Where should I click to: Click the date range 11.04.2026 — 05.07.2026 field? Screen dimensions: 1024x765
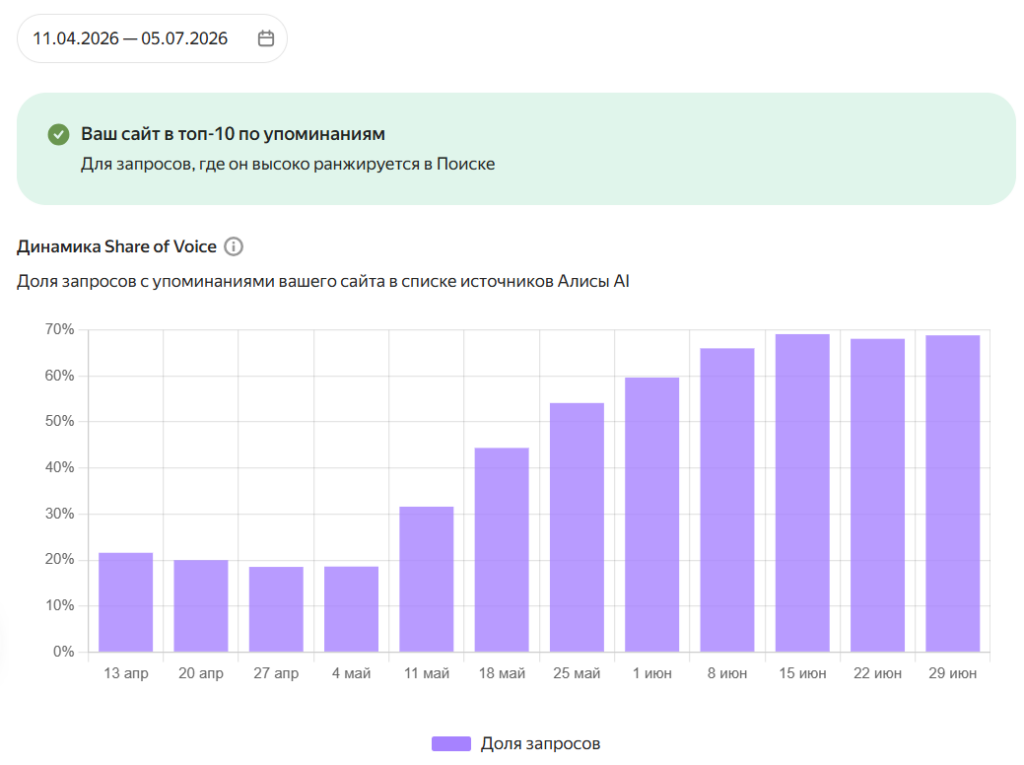point(152,39)
